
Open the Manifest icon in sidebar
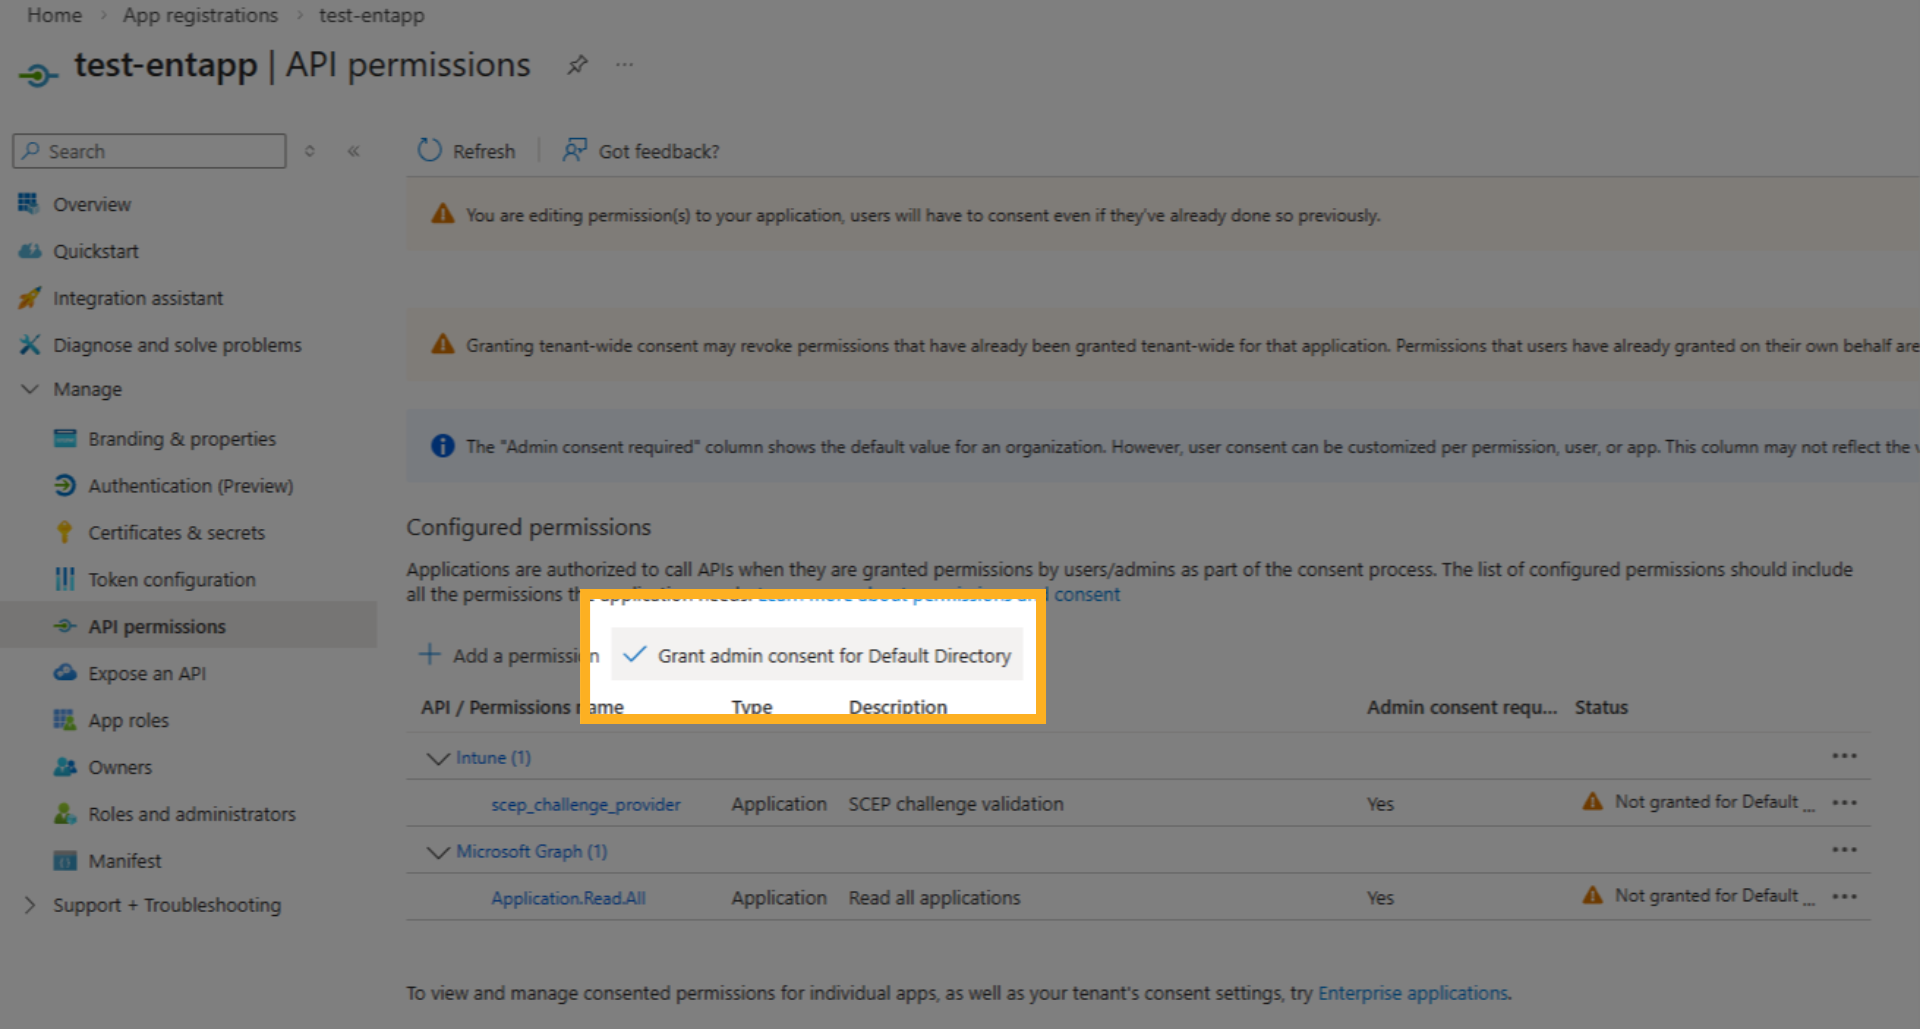tap(64, 860)
